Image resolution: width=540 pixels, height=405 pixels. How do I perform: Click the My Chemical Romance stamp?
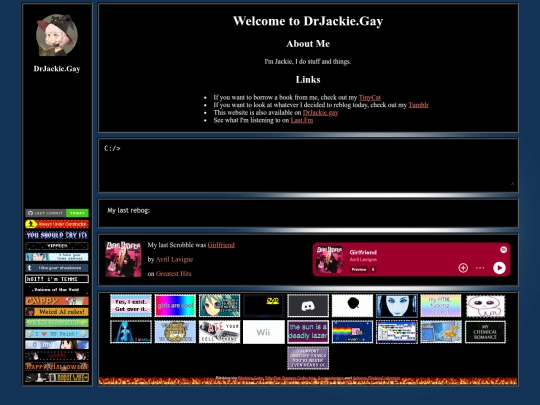coord(485,332)
